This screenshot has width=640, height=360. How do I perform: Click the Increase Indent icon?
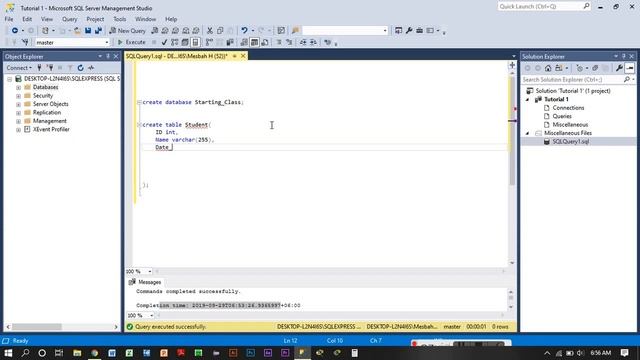click(x=313, y=42)
